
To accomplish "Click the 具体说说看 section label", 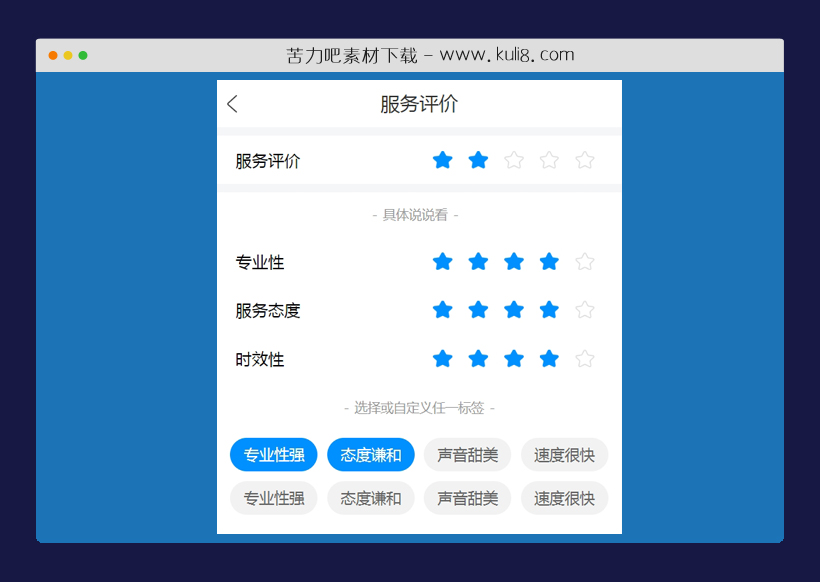I will 418,214.
